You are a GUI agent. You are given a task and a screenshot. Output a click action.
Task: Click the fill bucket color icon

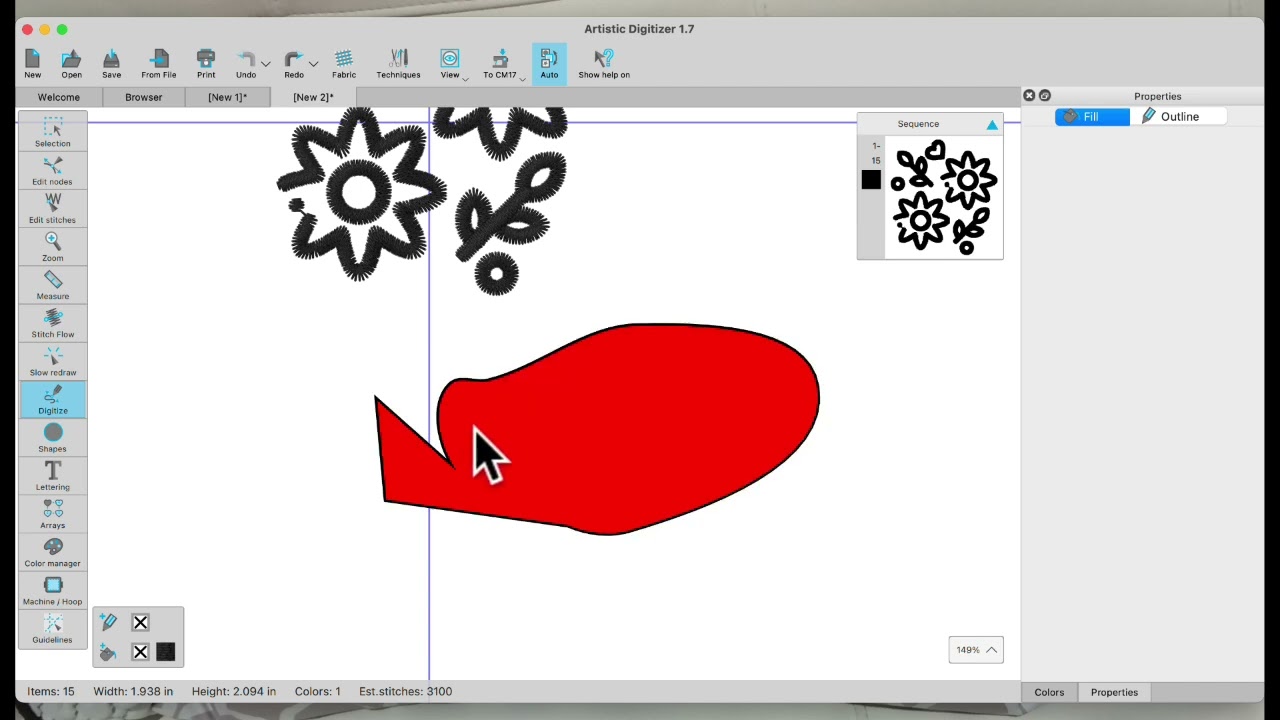point(108,652)
